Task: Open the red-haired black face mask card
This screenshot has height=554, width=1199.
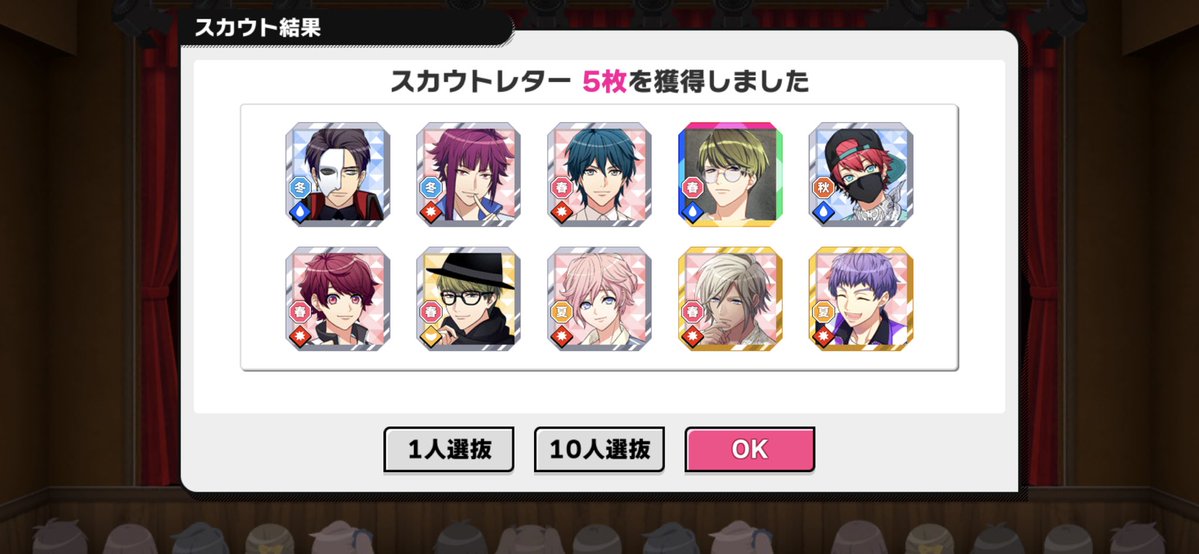Action: (861, 174)
